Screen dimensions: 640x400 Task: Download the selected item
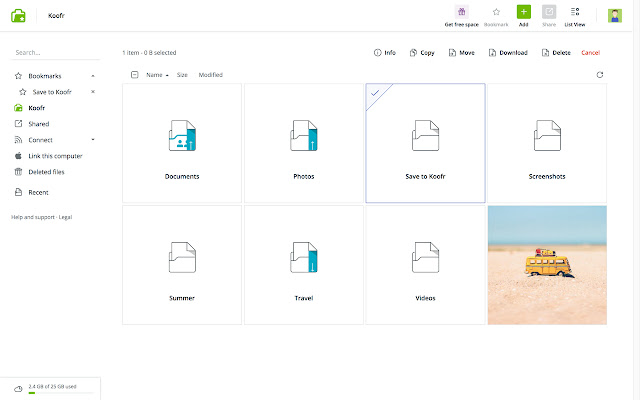508,53
